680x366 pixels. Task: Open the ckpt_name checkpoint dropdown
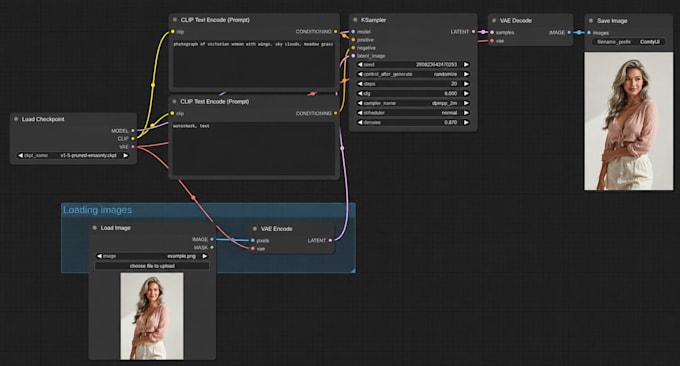[x=73, y=155]
